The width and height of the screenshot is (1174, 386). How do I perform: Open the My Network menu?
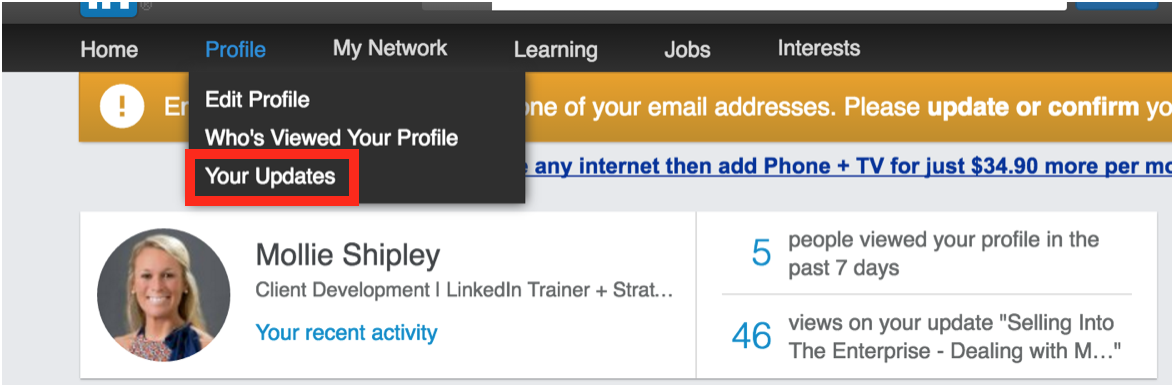(x=390, y=49)
